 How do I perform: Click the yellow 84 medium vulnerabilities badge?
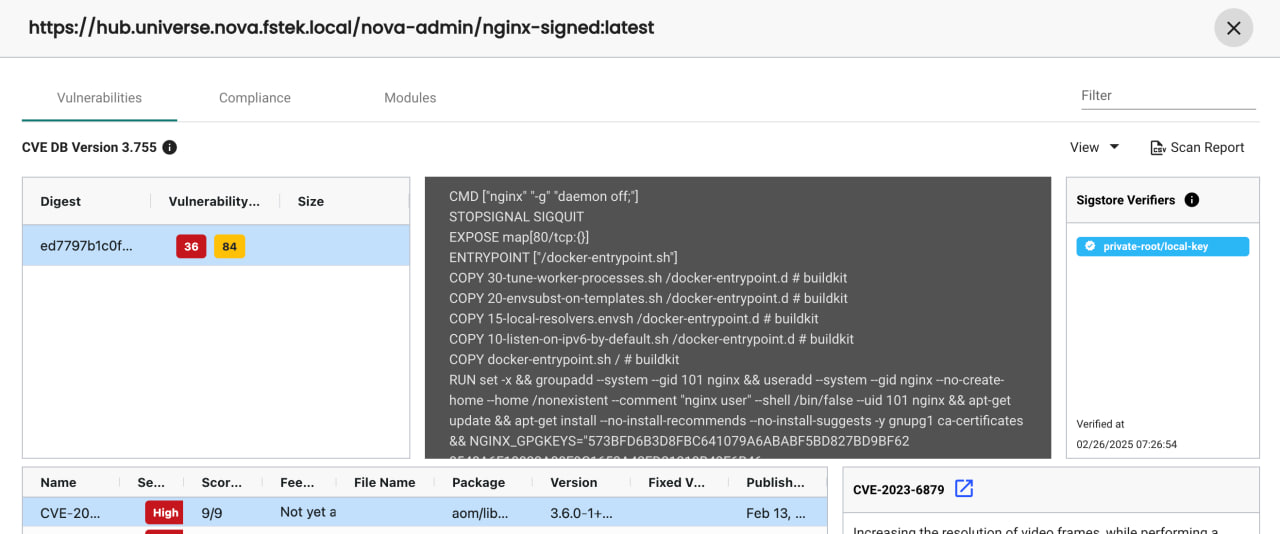coord(229,246)
